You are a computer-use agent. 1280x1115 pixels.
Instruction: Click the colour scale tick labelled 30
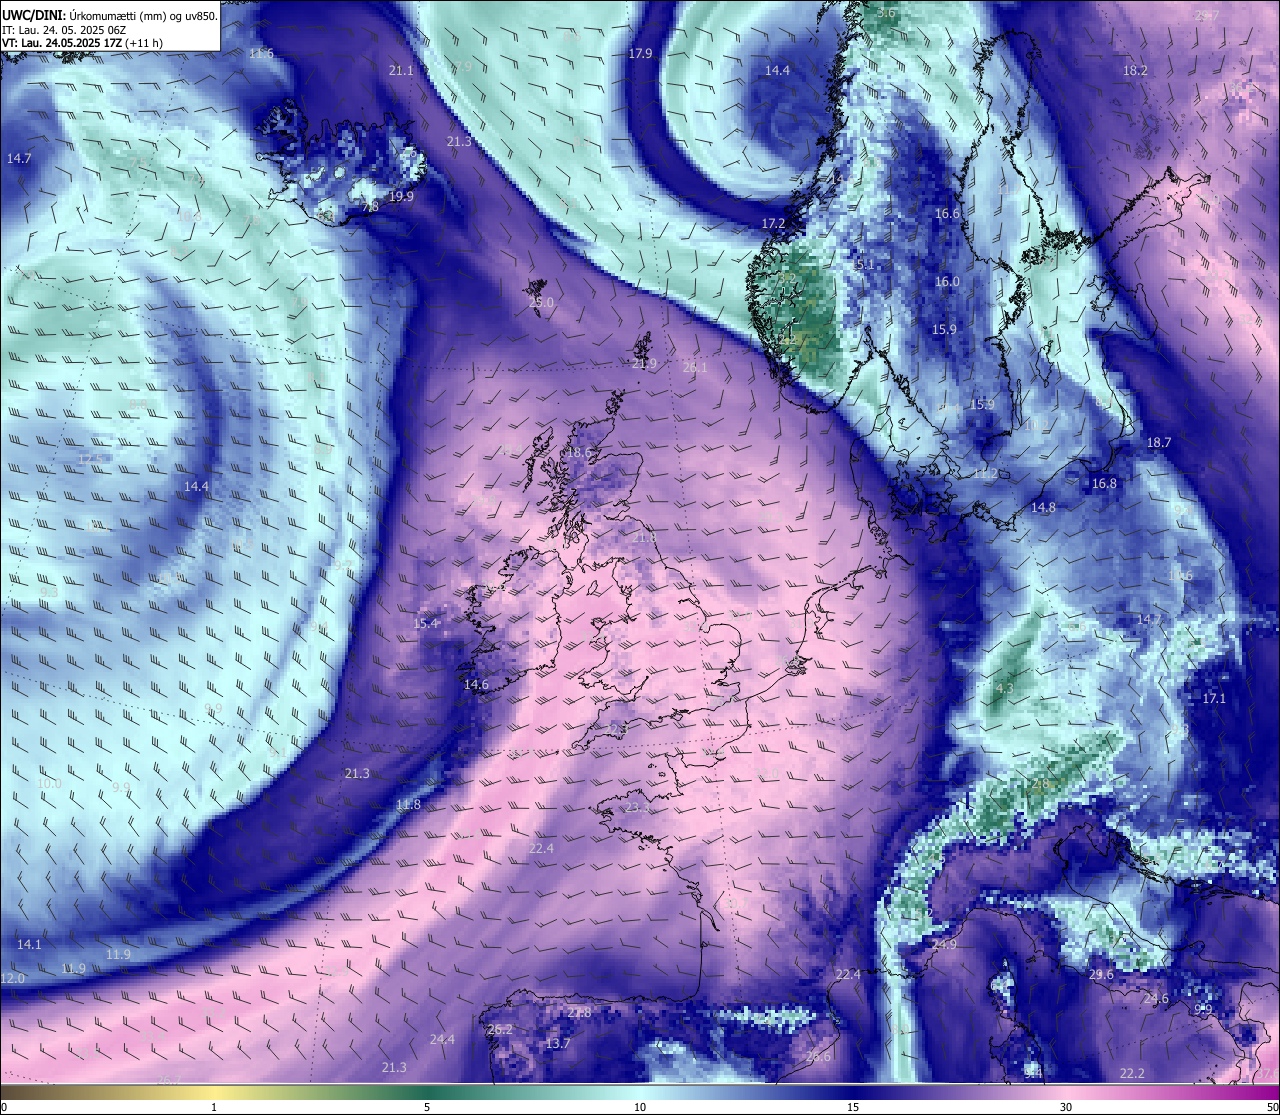(1066, 1106)
